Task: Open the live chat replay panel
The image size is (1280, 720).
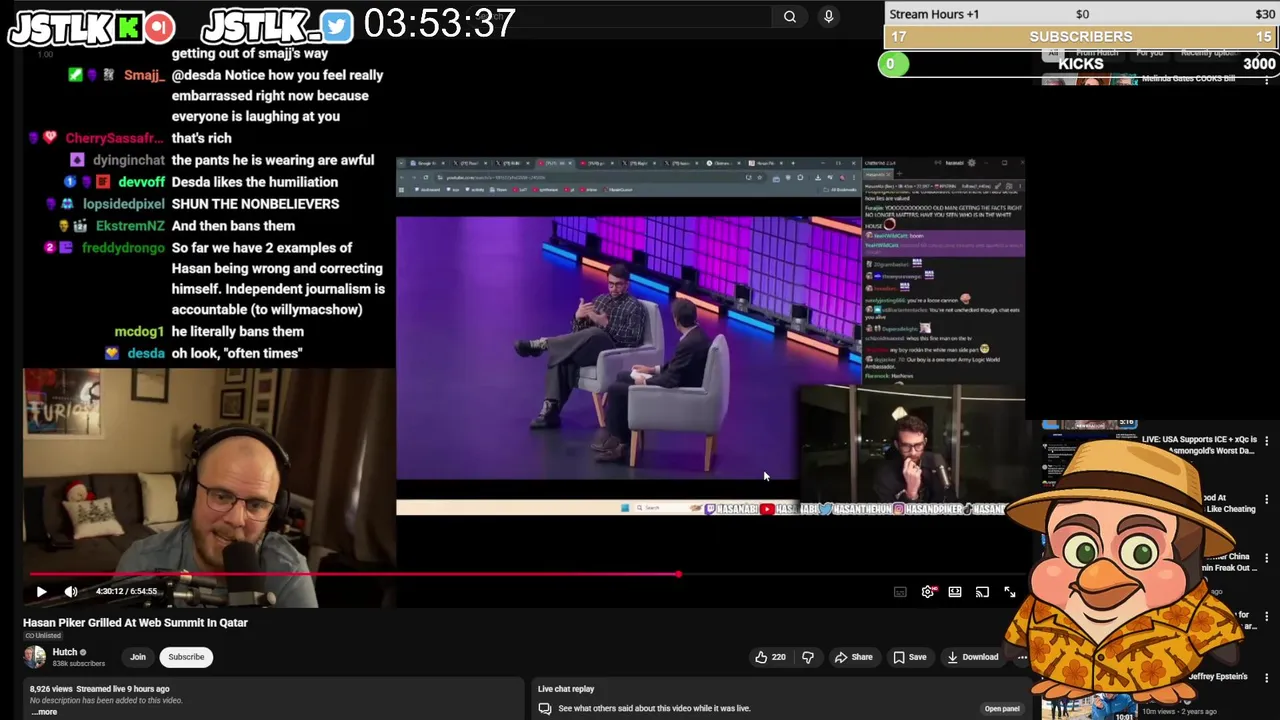Action: (1001, 709)
